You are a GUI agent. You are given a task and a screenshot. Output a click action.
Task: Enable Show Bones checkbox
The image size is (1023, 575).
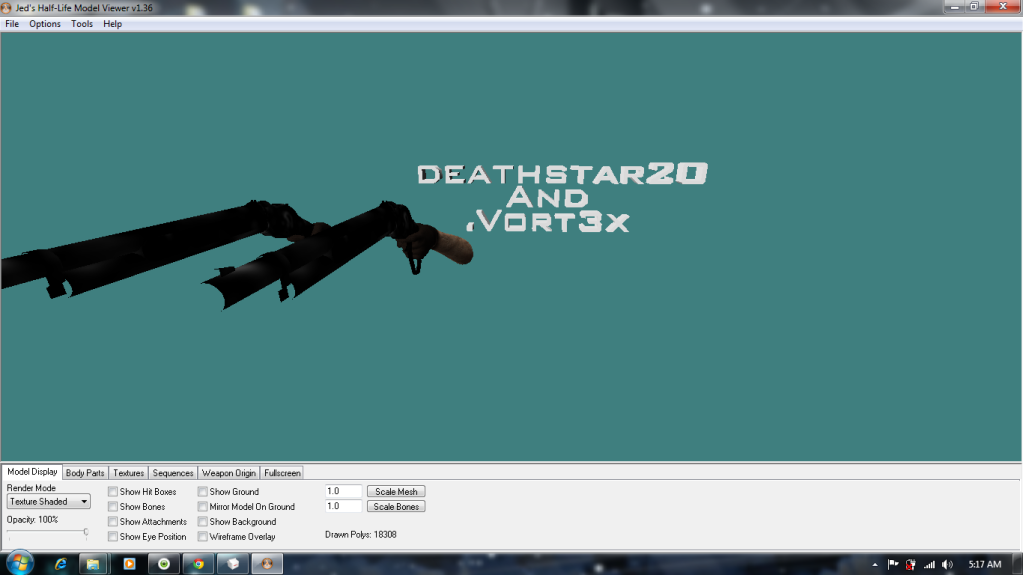tap(113, 506)
